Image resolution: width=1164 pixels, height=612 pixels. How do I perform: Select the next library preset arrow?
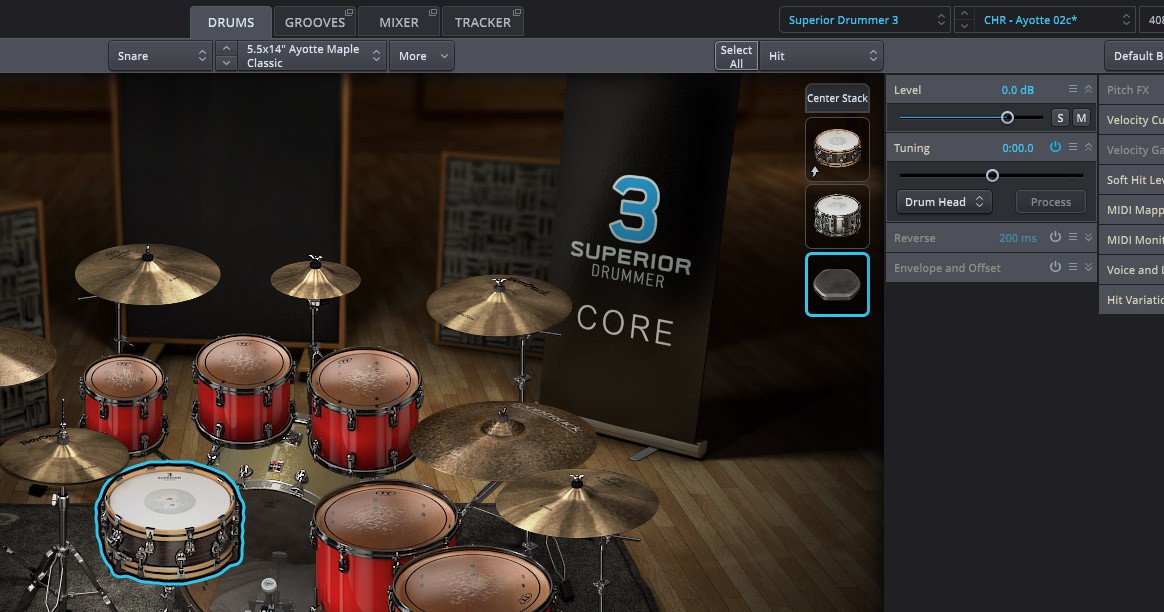(x=964, y=26)
